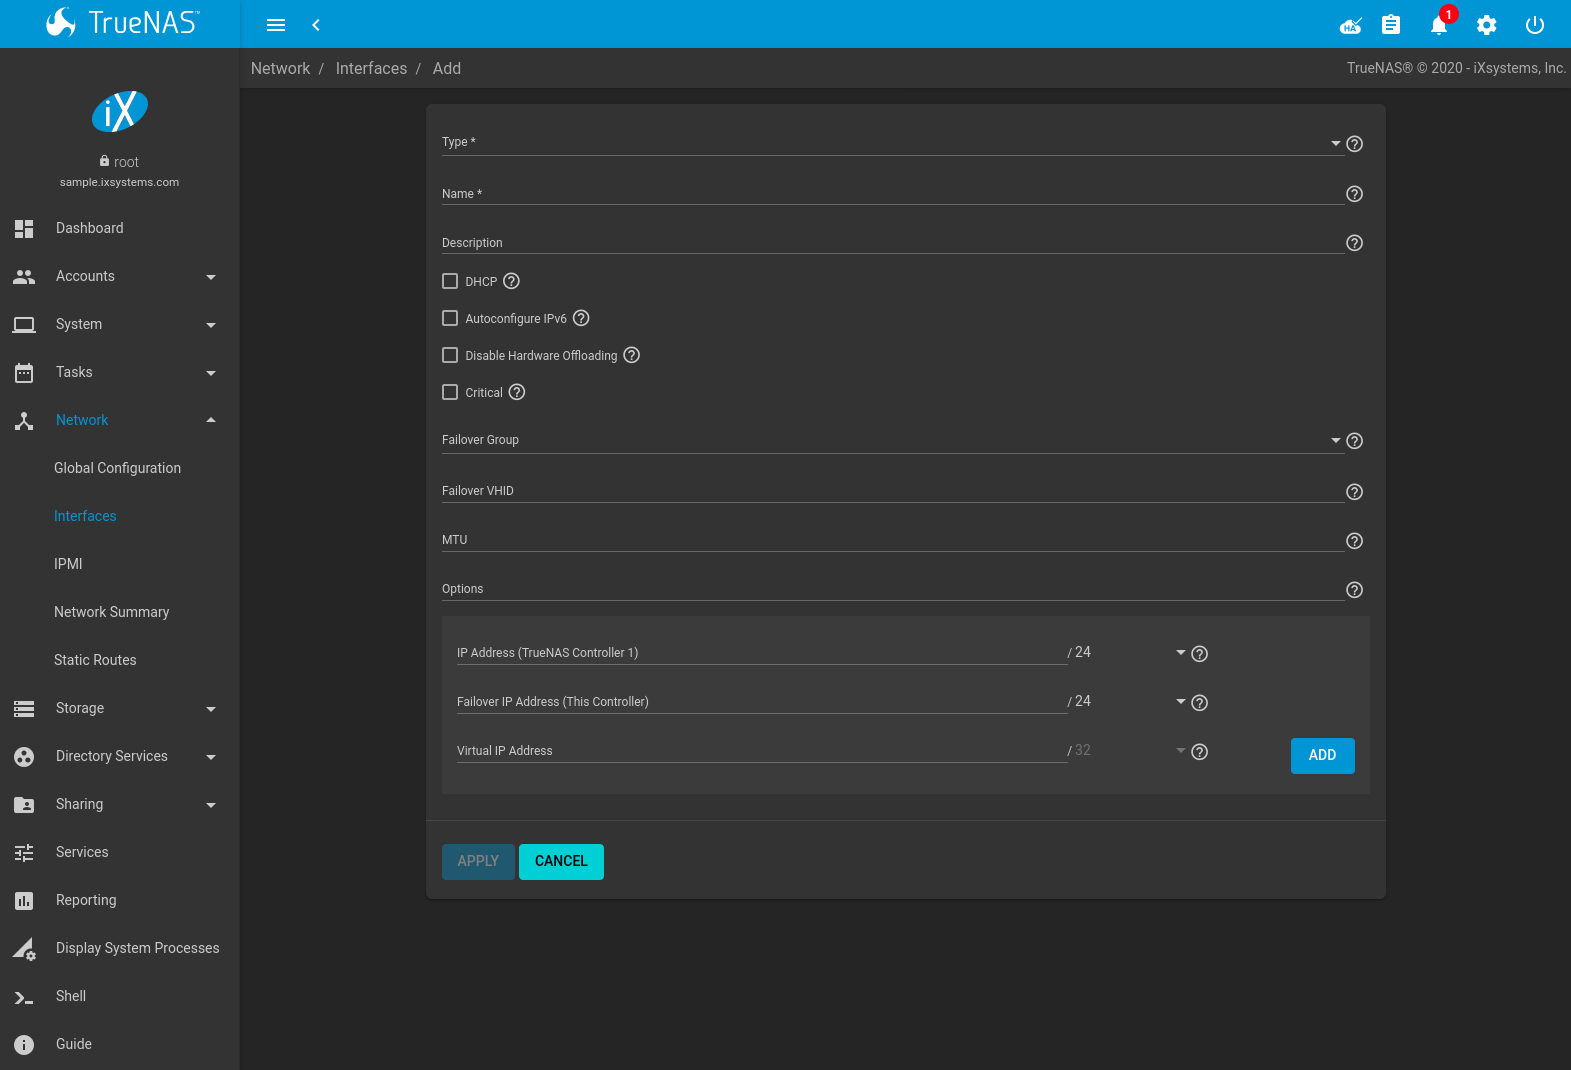Screen dimensions: 1571x1070
Task: Click the TrueNAS logo
Action: 122,23
